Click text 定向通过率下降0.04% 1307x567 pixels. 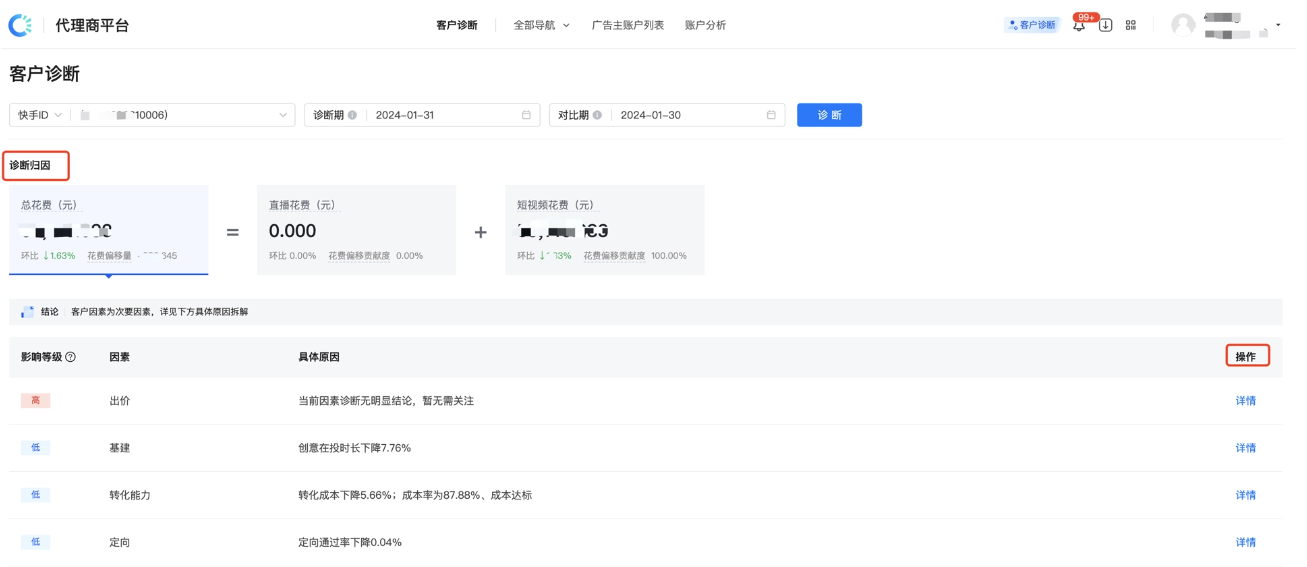point(350,542)
